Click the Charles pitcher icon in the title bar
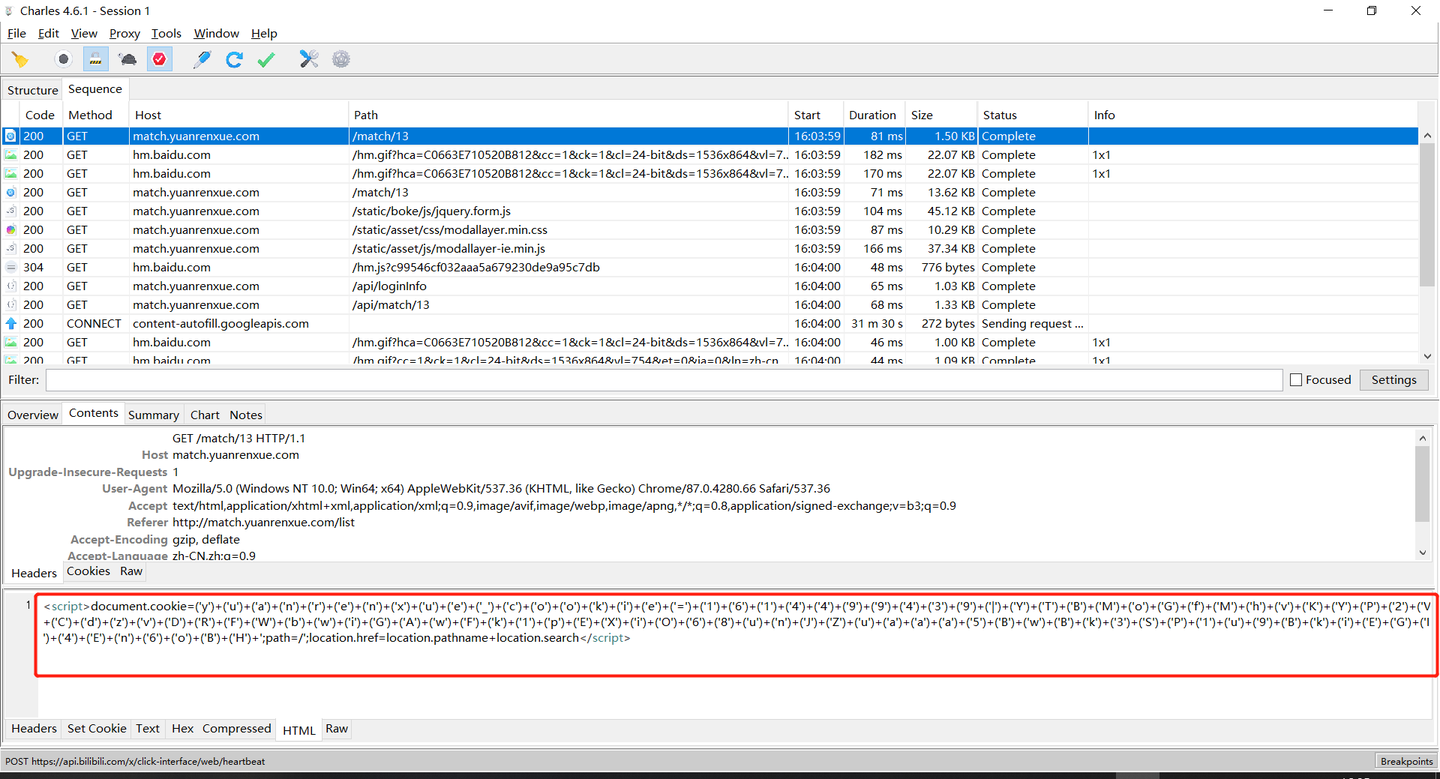The height and width of the screenshot is (779, 1440). 10,10
